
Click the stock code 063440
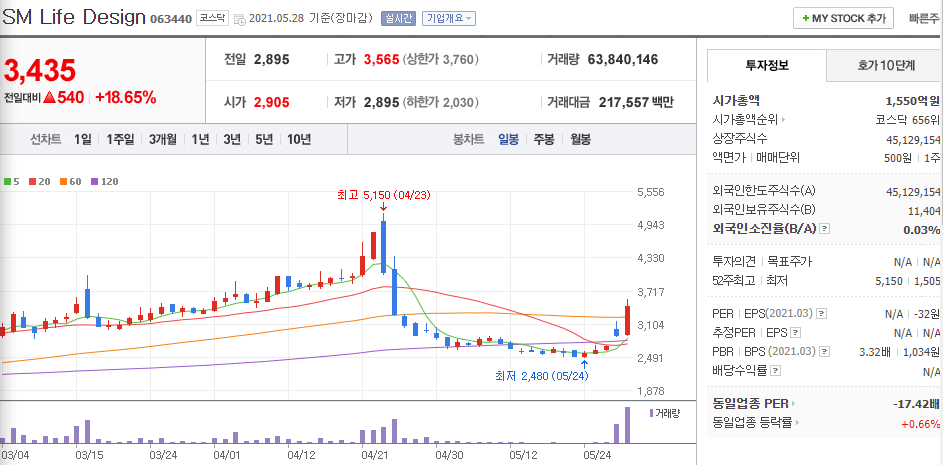click(x=171, y=19)
